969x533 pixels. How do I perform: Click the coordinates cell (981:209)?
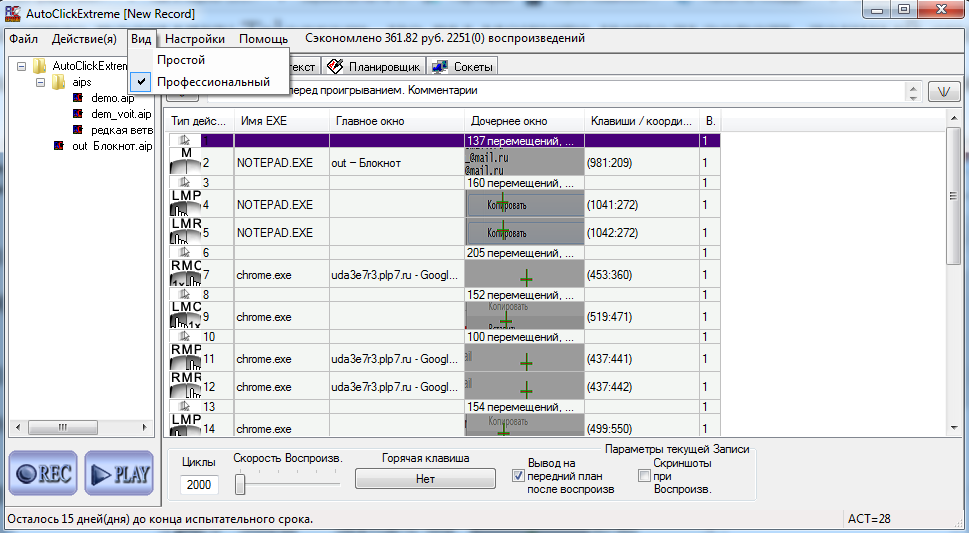[x=642, y=163]
